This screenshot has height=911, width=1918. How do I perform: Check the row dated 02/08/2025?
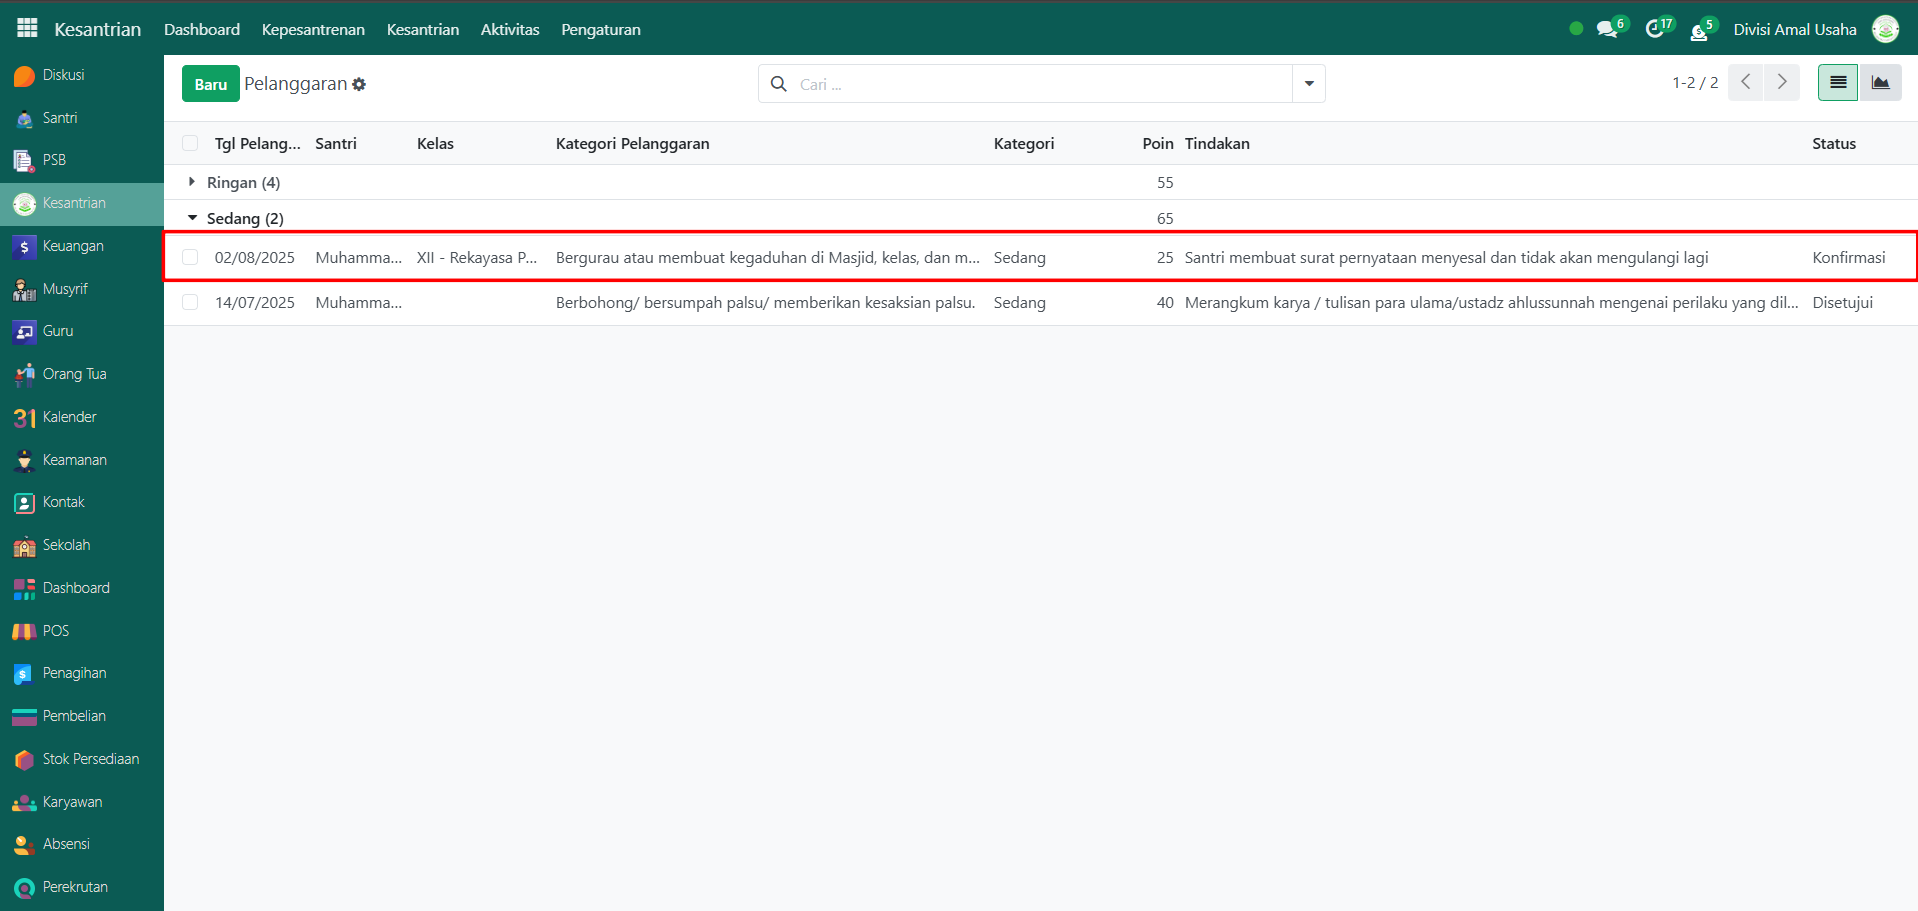(x=190, y=258)
